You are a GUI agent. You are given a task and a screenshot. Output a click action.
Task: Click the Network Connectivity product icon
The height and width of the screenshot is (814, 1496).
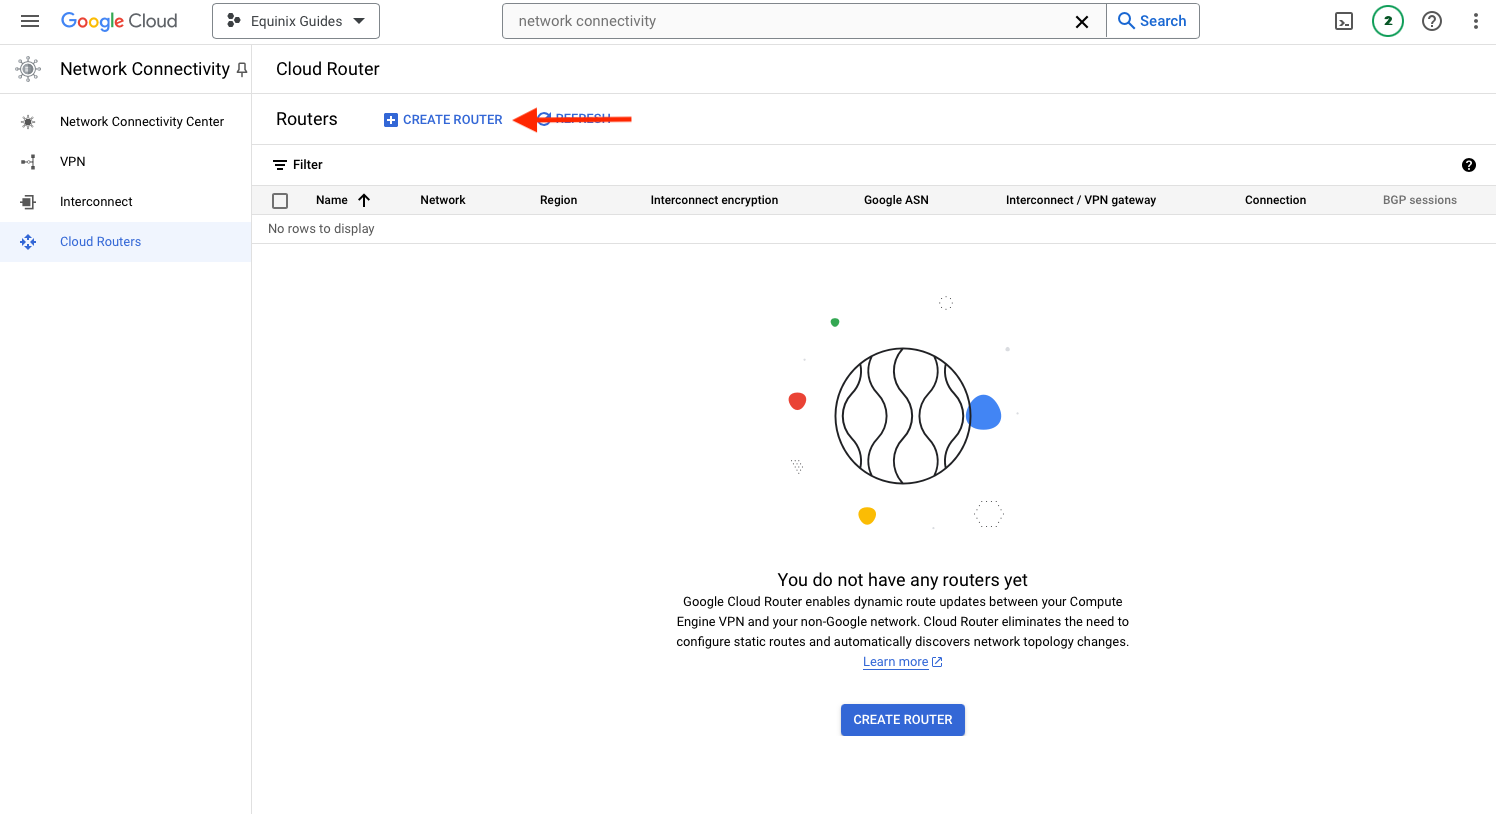pos(28,69)
